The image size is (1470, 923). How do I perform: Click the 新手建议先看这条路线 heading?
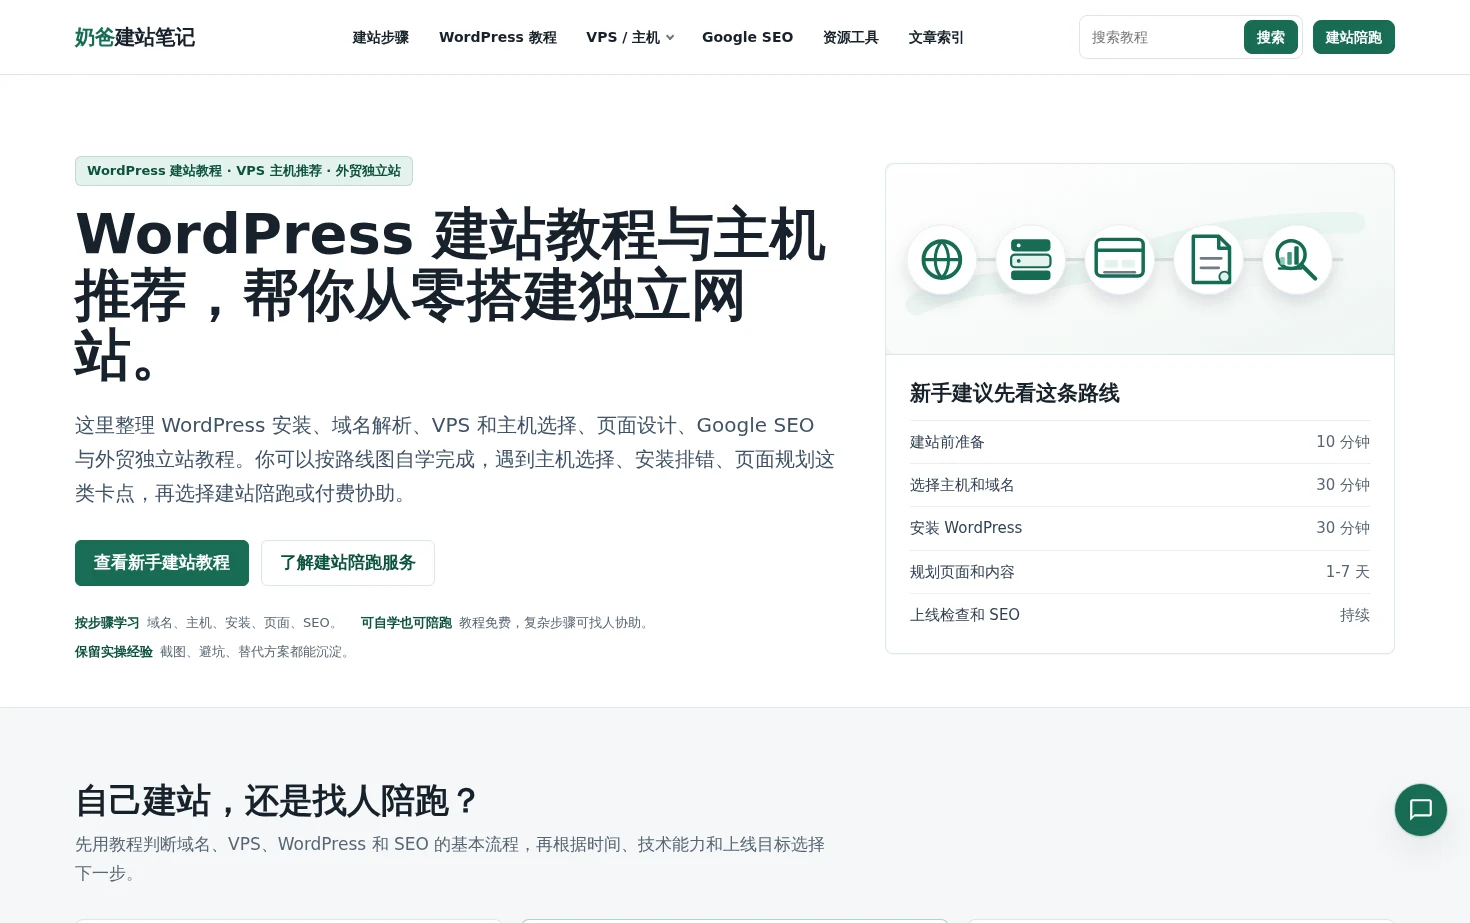click(x=1015, y=393)
